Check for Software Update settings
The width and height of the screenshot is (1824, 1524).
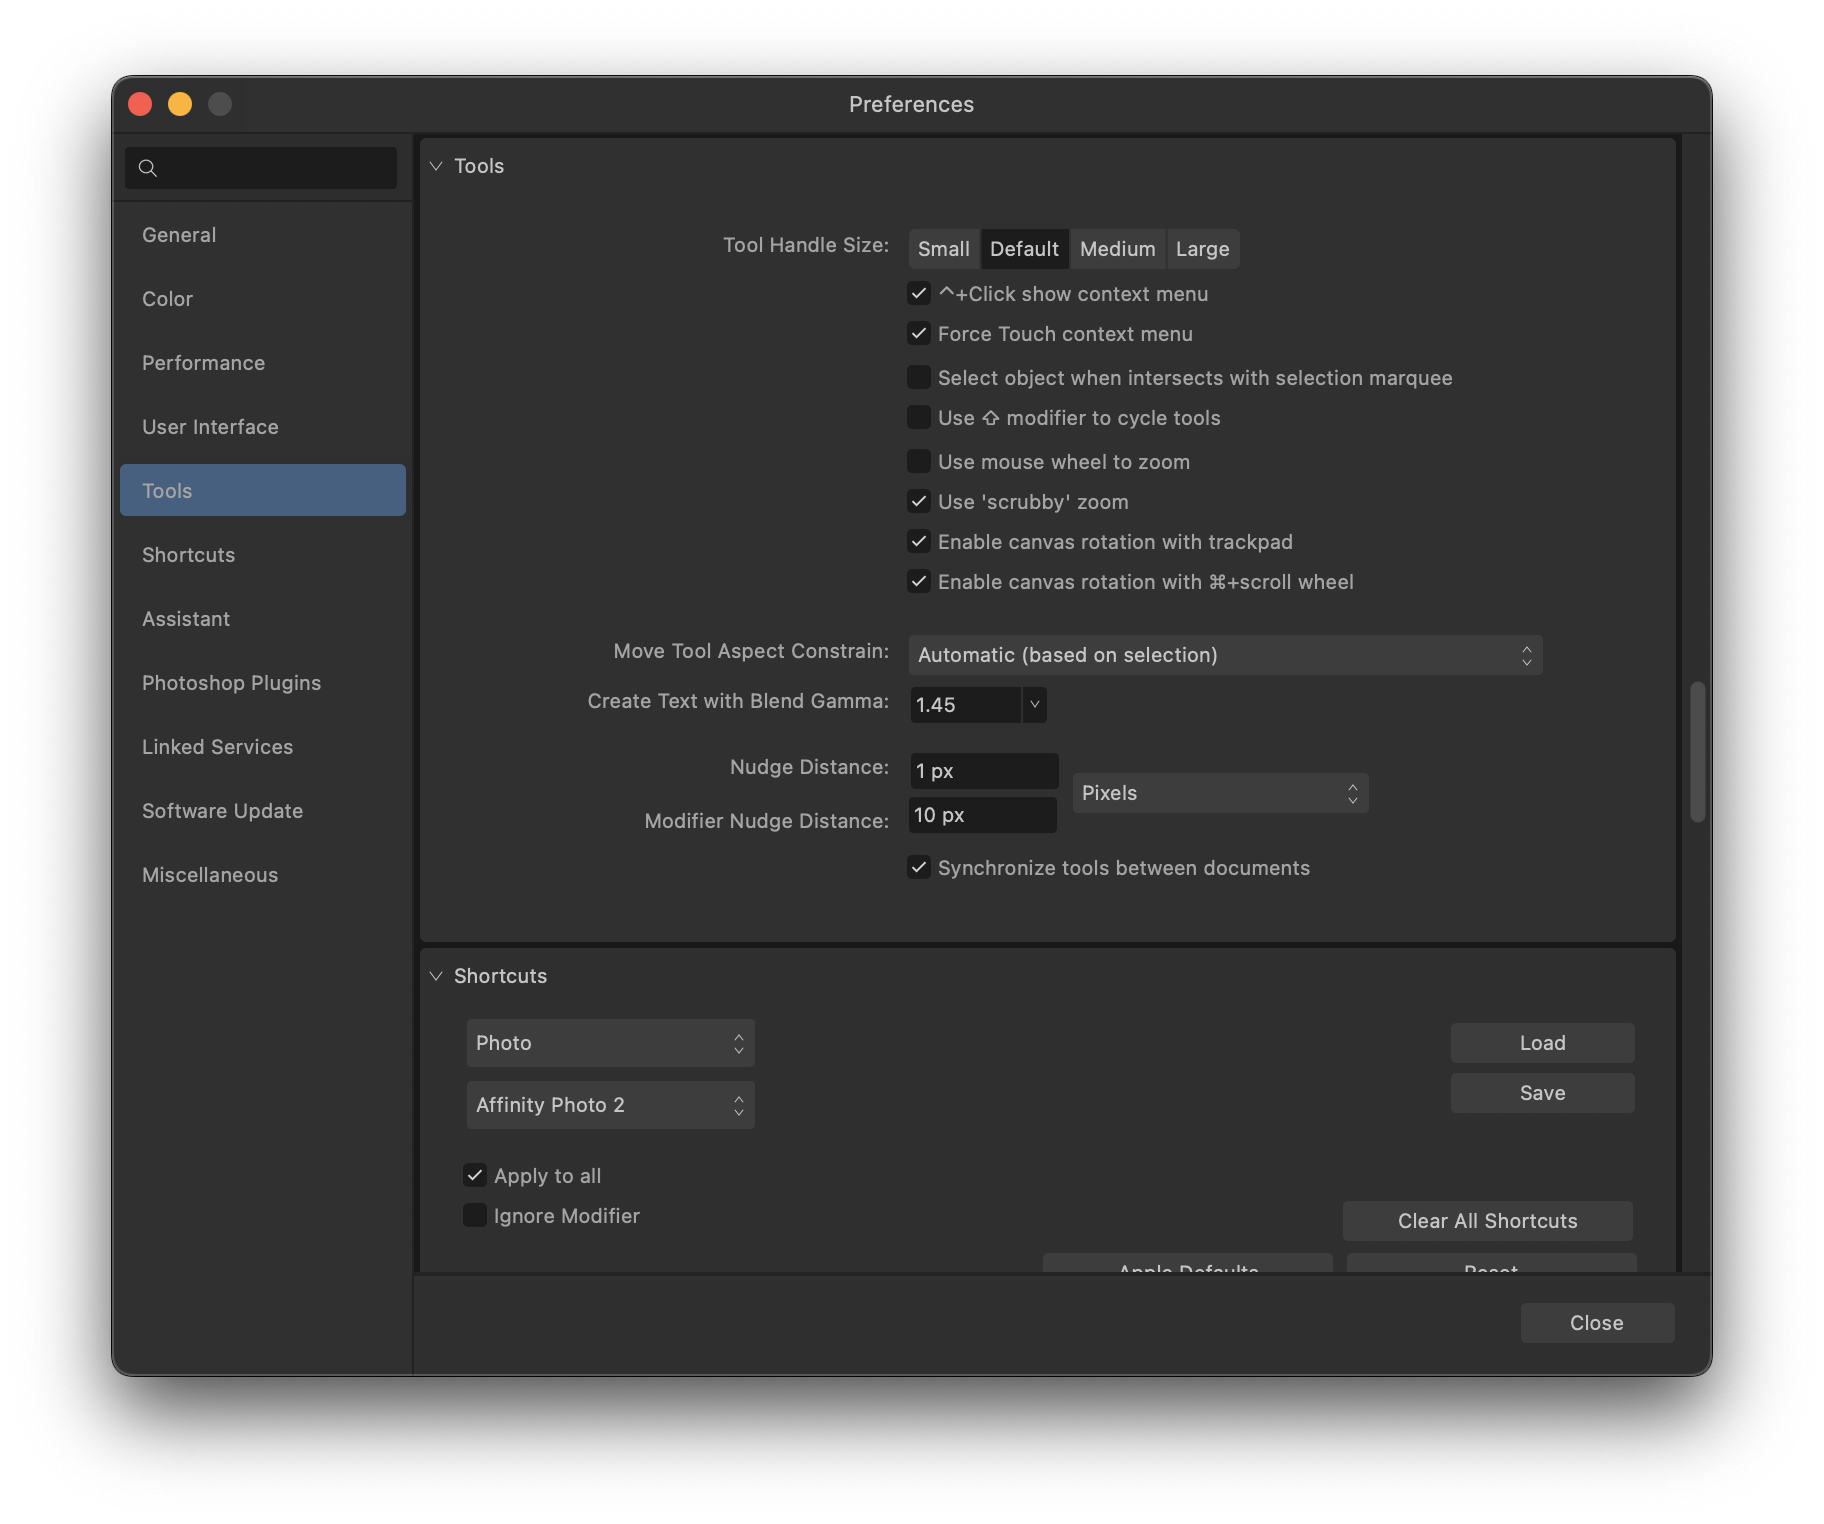[222, 810]
